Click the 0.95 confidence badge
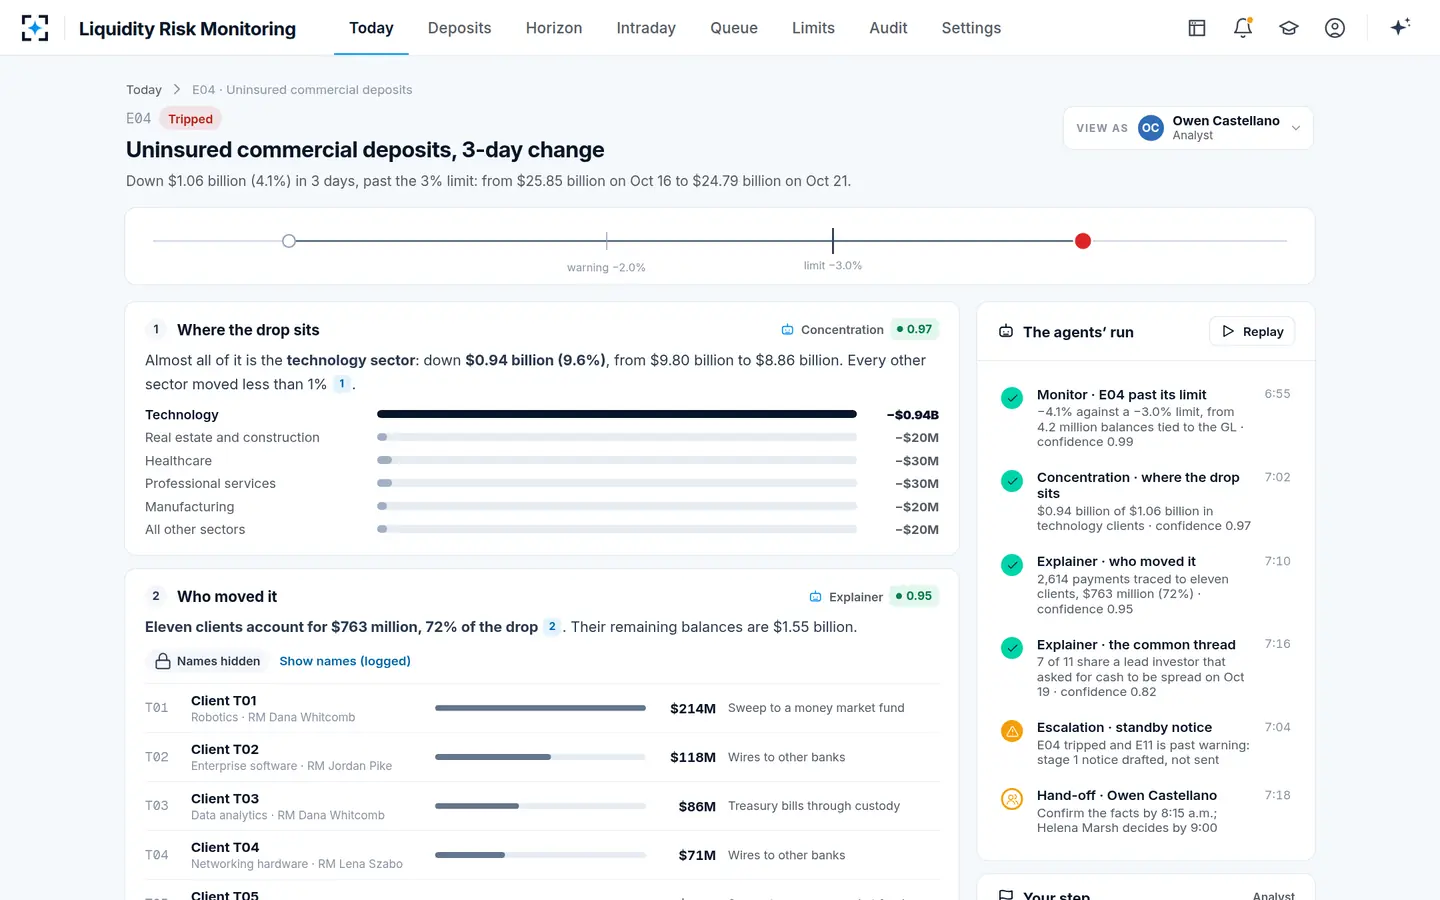 point(914,596)
